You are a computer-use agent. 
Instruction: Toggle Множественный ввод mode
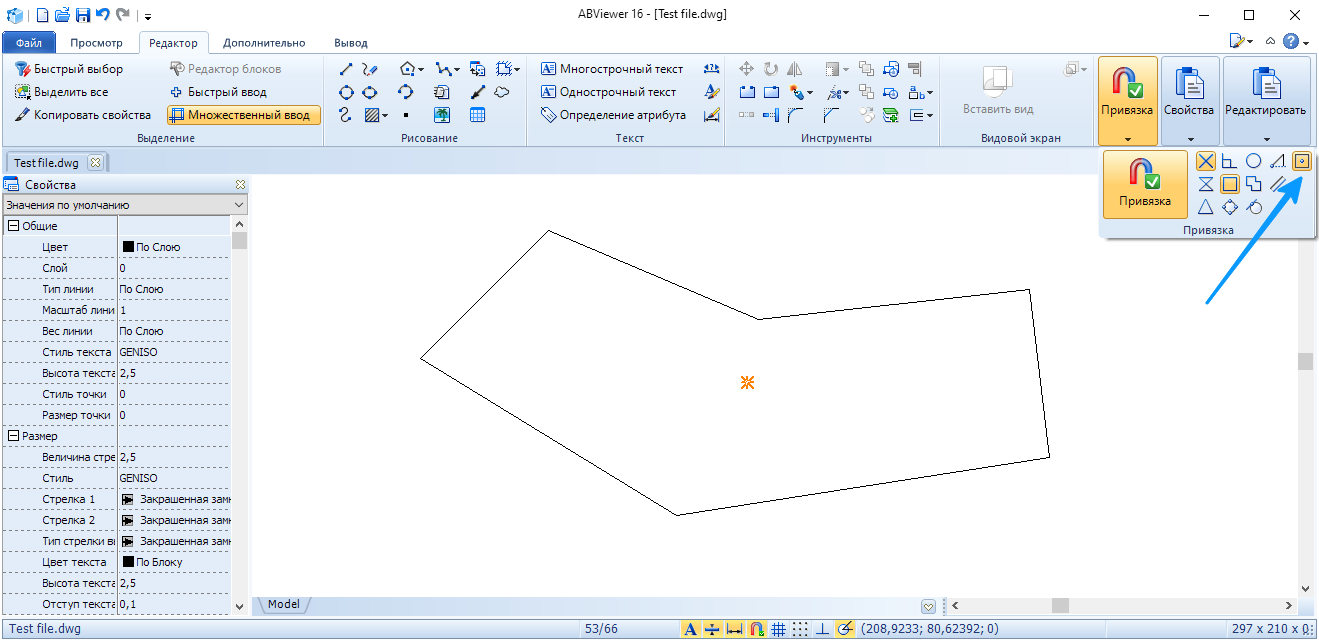(x=244, y=115)
